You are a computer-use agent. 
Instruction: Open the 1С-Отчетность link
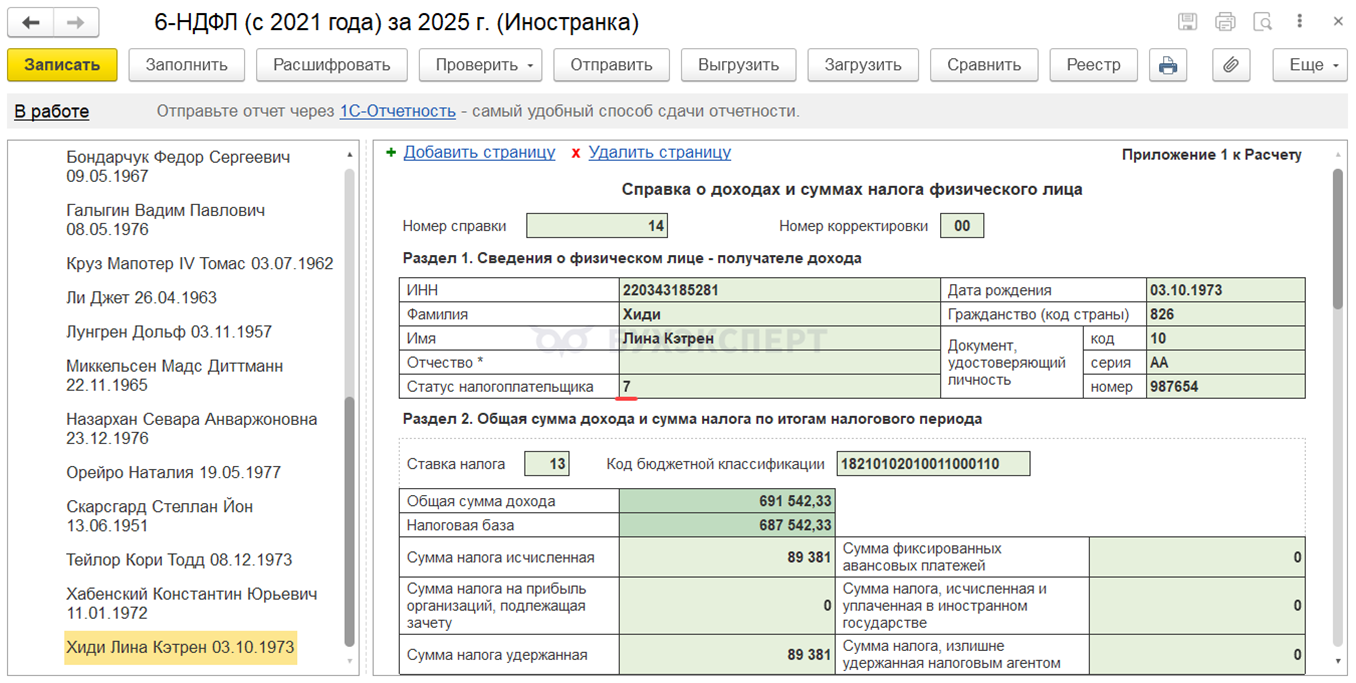tap(397, 111)
